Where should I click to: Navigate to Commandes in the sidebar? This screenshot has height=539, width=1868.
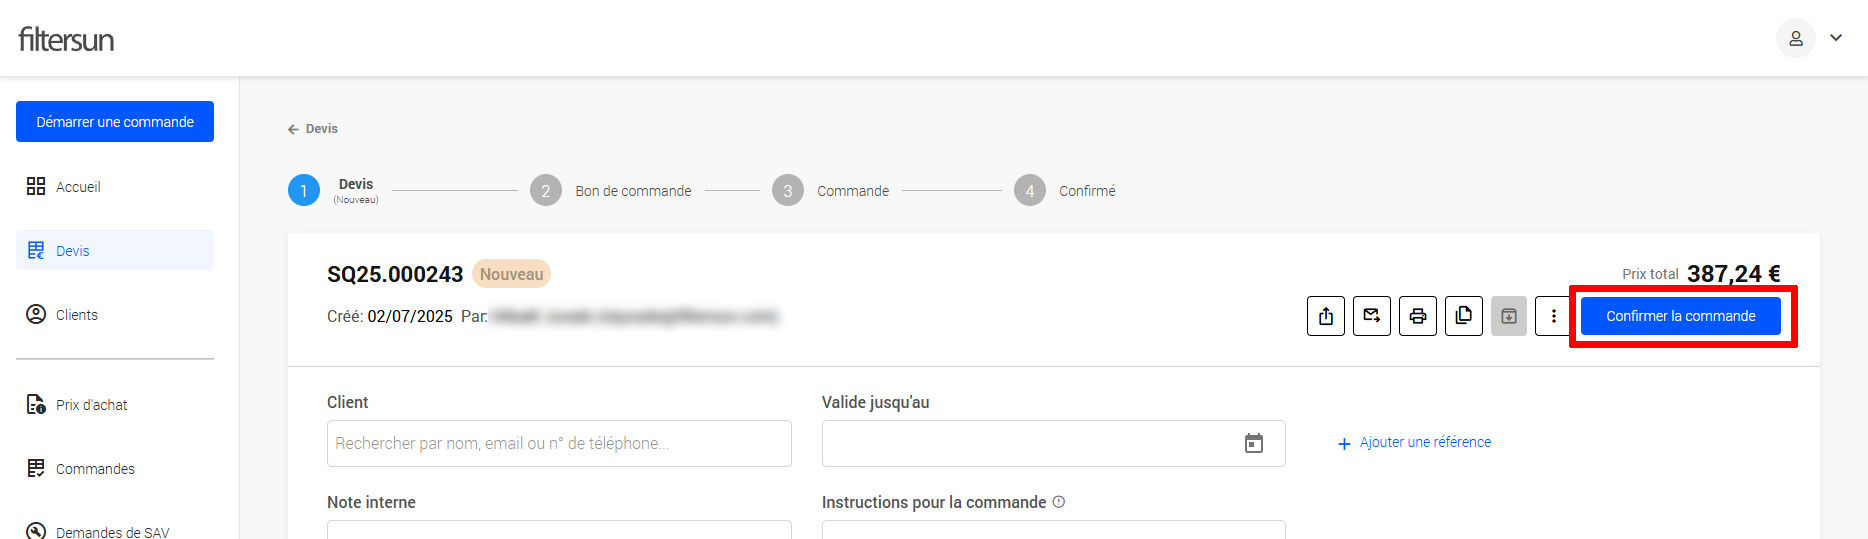95,469
